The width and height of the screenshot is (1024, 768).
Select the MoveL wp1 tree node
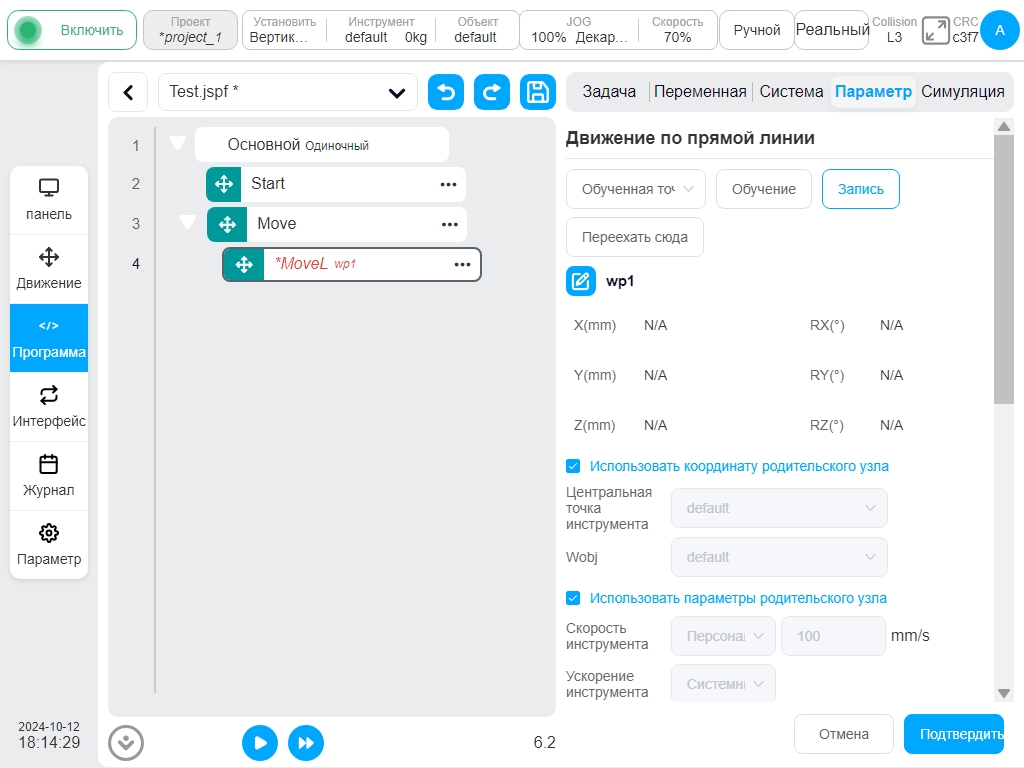(x=352, y=264)
